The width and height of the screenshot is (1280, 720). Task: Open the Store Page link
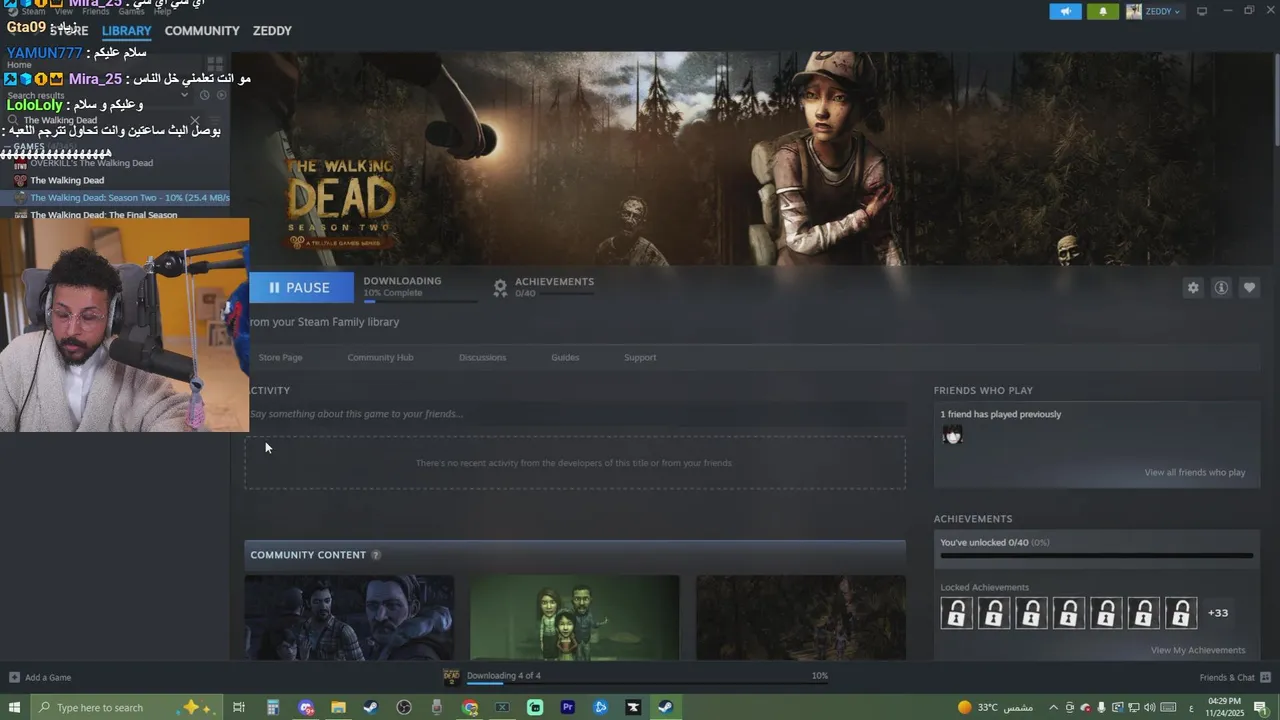coord(280,357)
